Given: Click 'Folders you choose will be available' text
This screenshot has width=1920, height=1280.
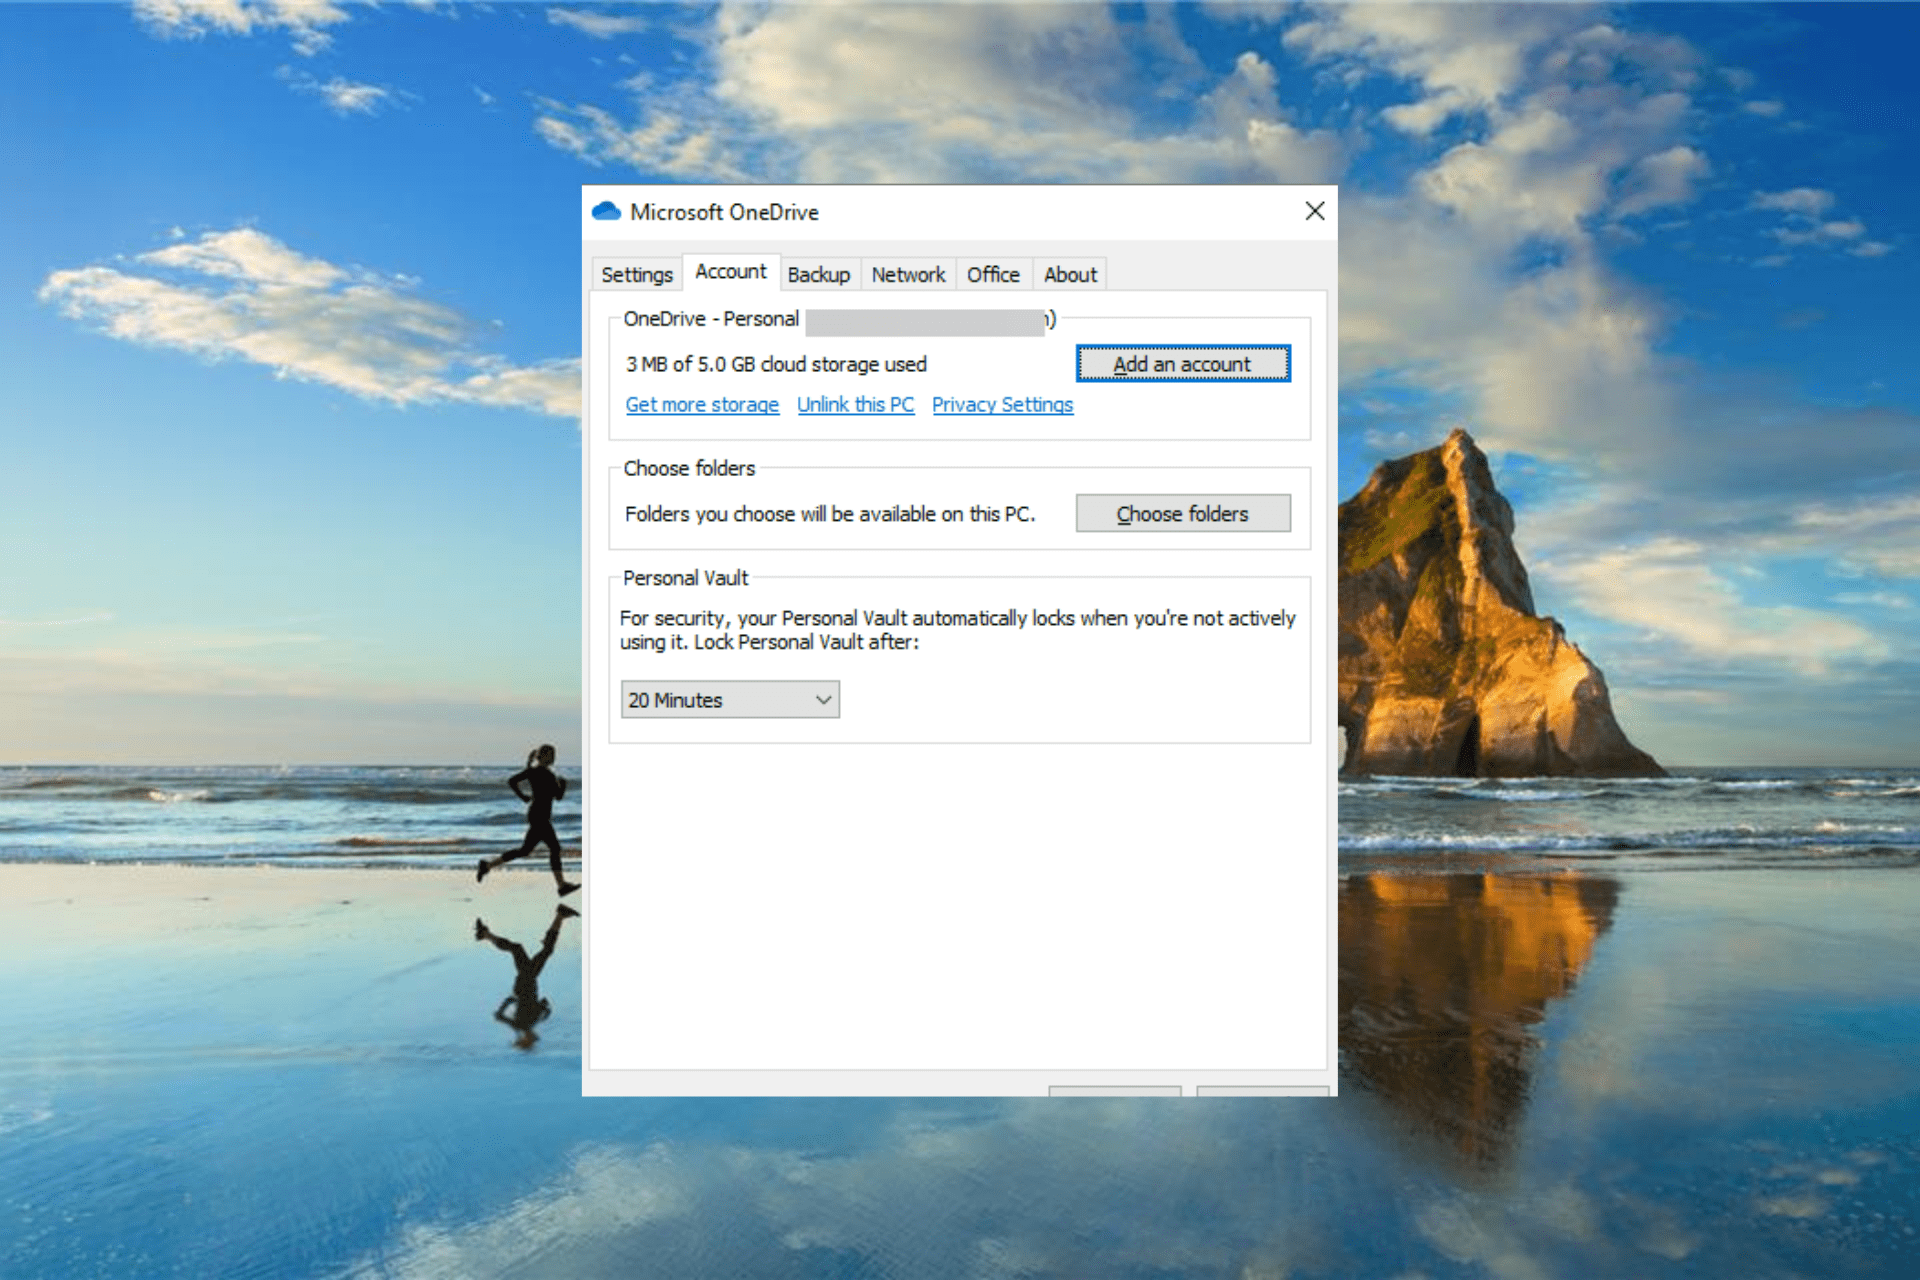Looking at the screenshot, I should (x=829, y=514).
